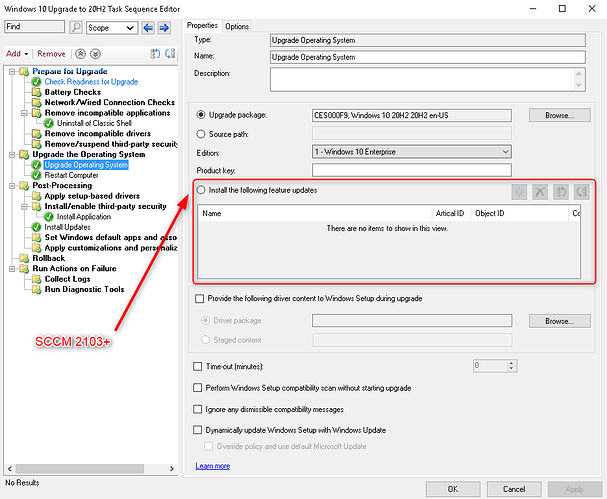Viewport: 607px width, 499px height.
Task: Click folder icon of Apply setup-based drivers
Action: [36, 196]
